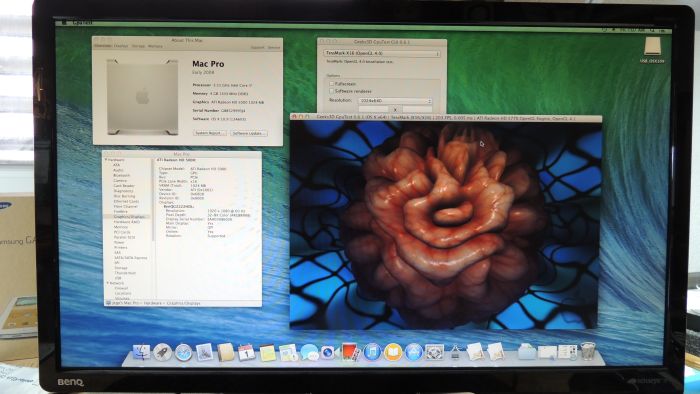700x394 pixels.
Task: Open yellow Notes icon in Dock
Action: pos(268,353)
